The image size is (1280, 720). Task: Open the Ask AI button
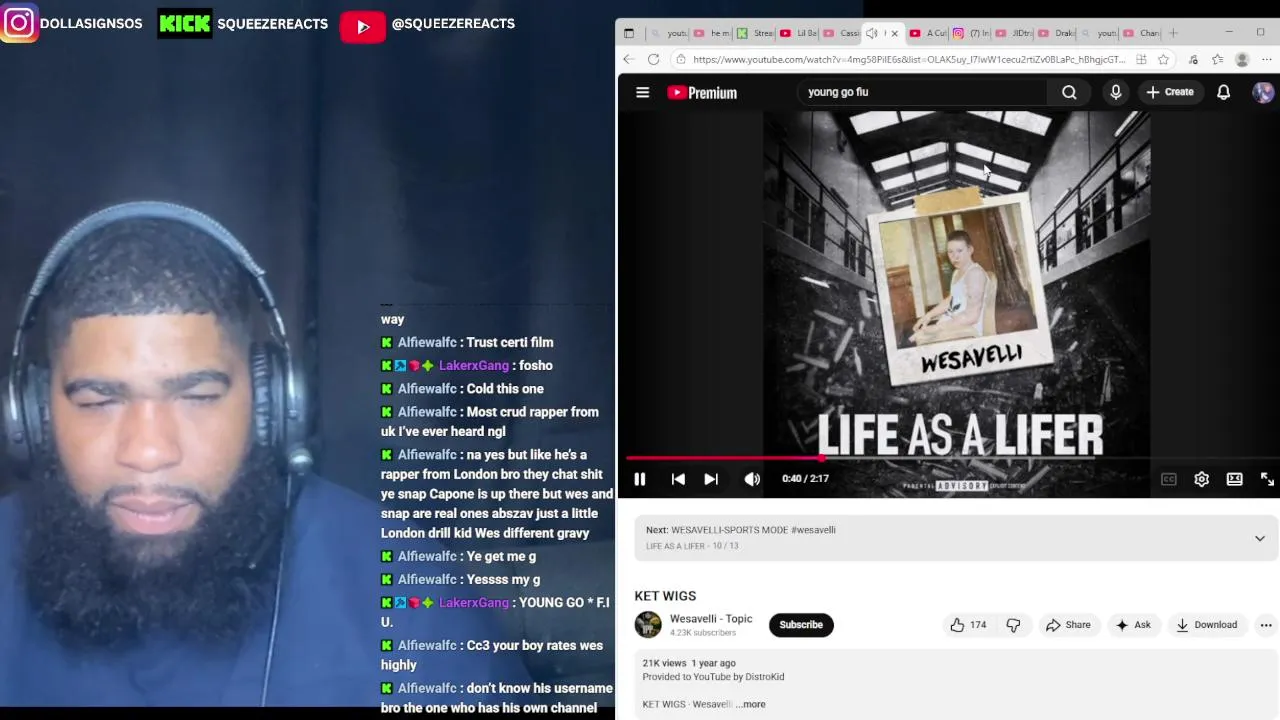point(1133,625)
